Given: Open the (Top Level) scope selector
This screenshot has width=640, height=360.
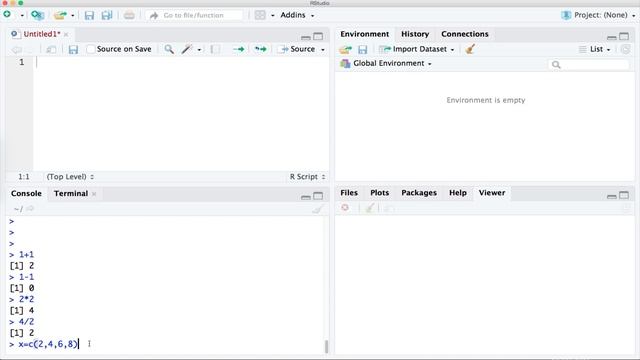Looking at the screenshot, I should tap(70, 177).
